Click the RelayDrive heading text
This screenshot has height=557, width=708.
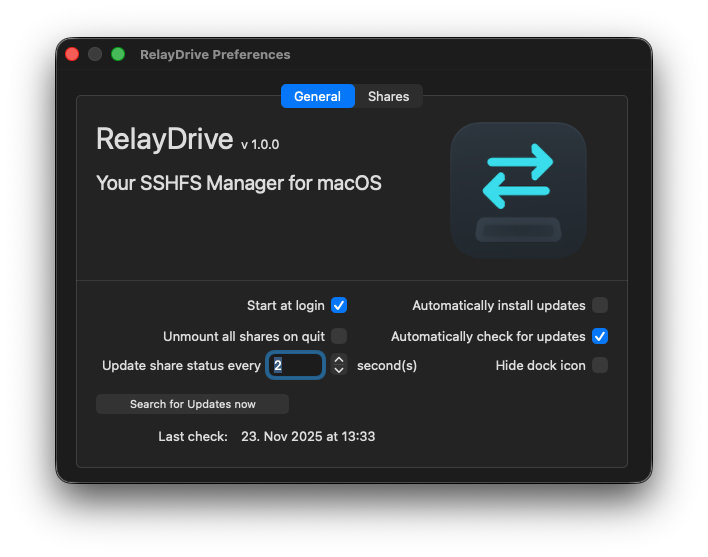click(164, 140)
